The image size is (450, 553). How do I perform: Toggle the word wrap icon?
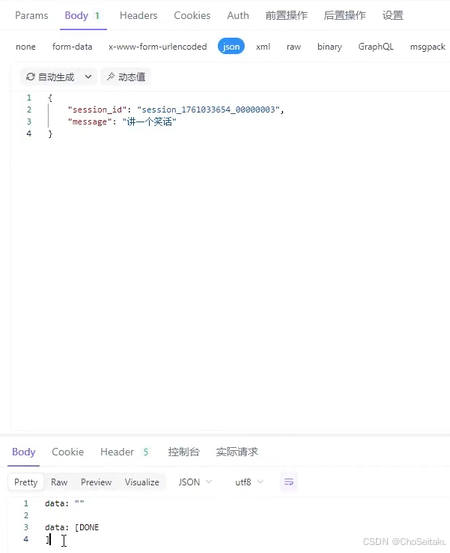289,482
